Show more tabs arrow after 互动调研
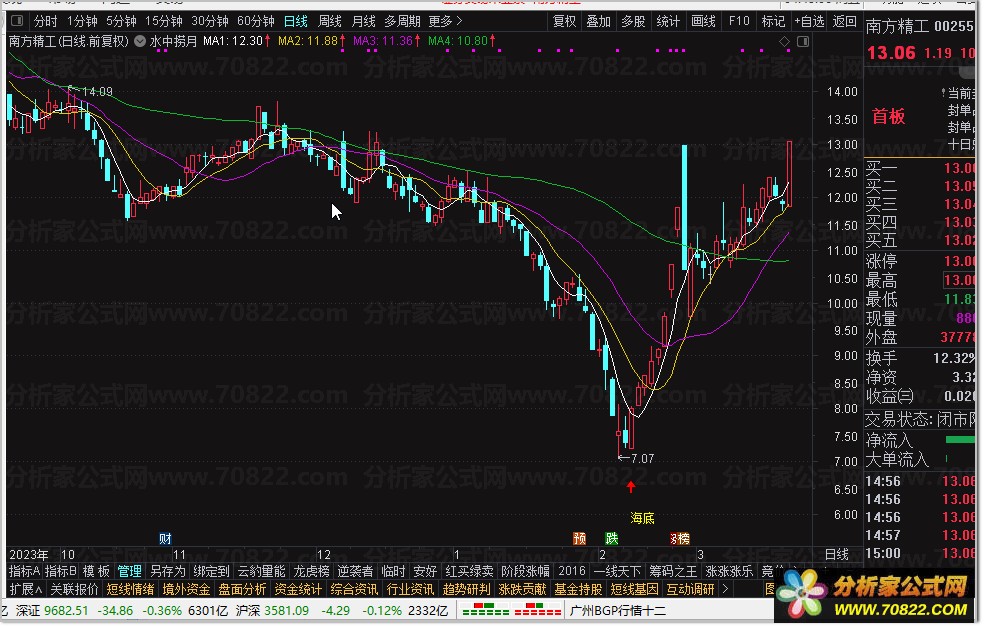 [x=725, y=590]
